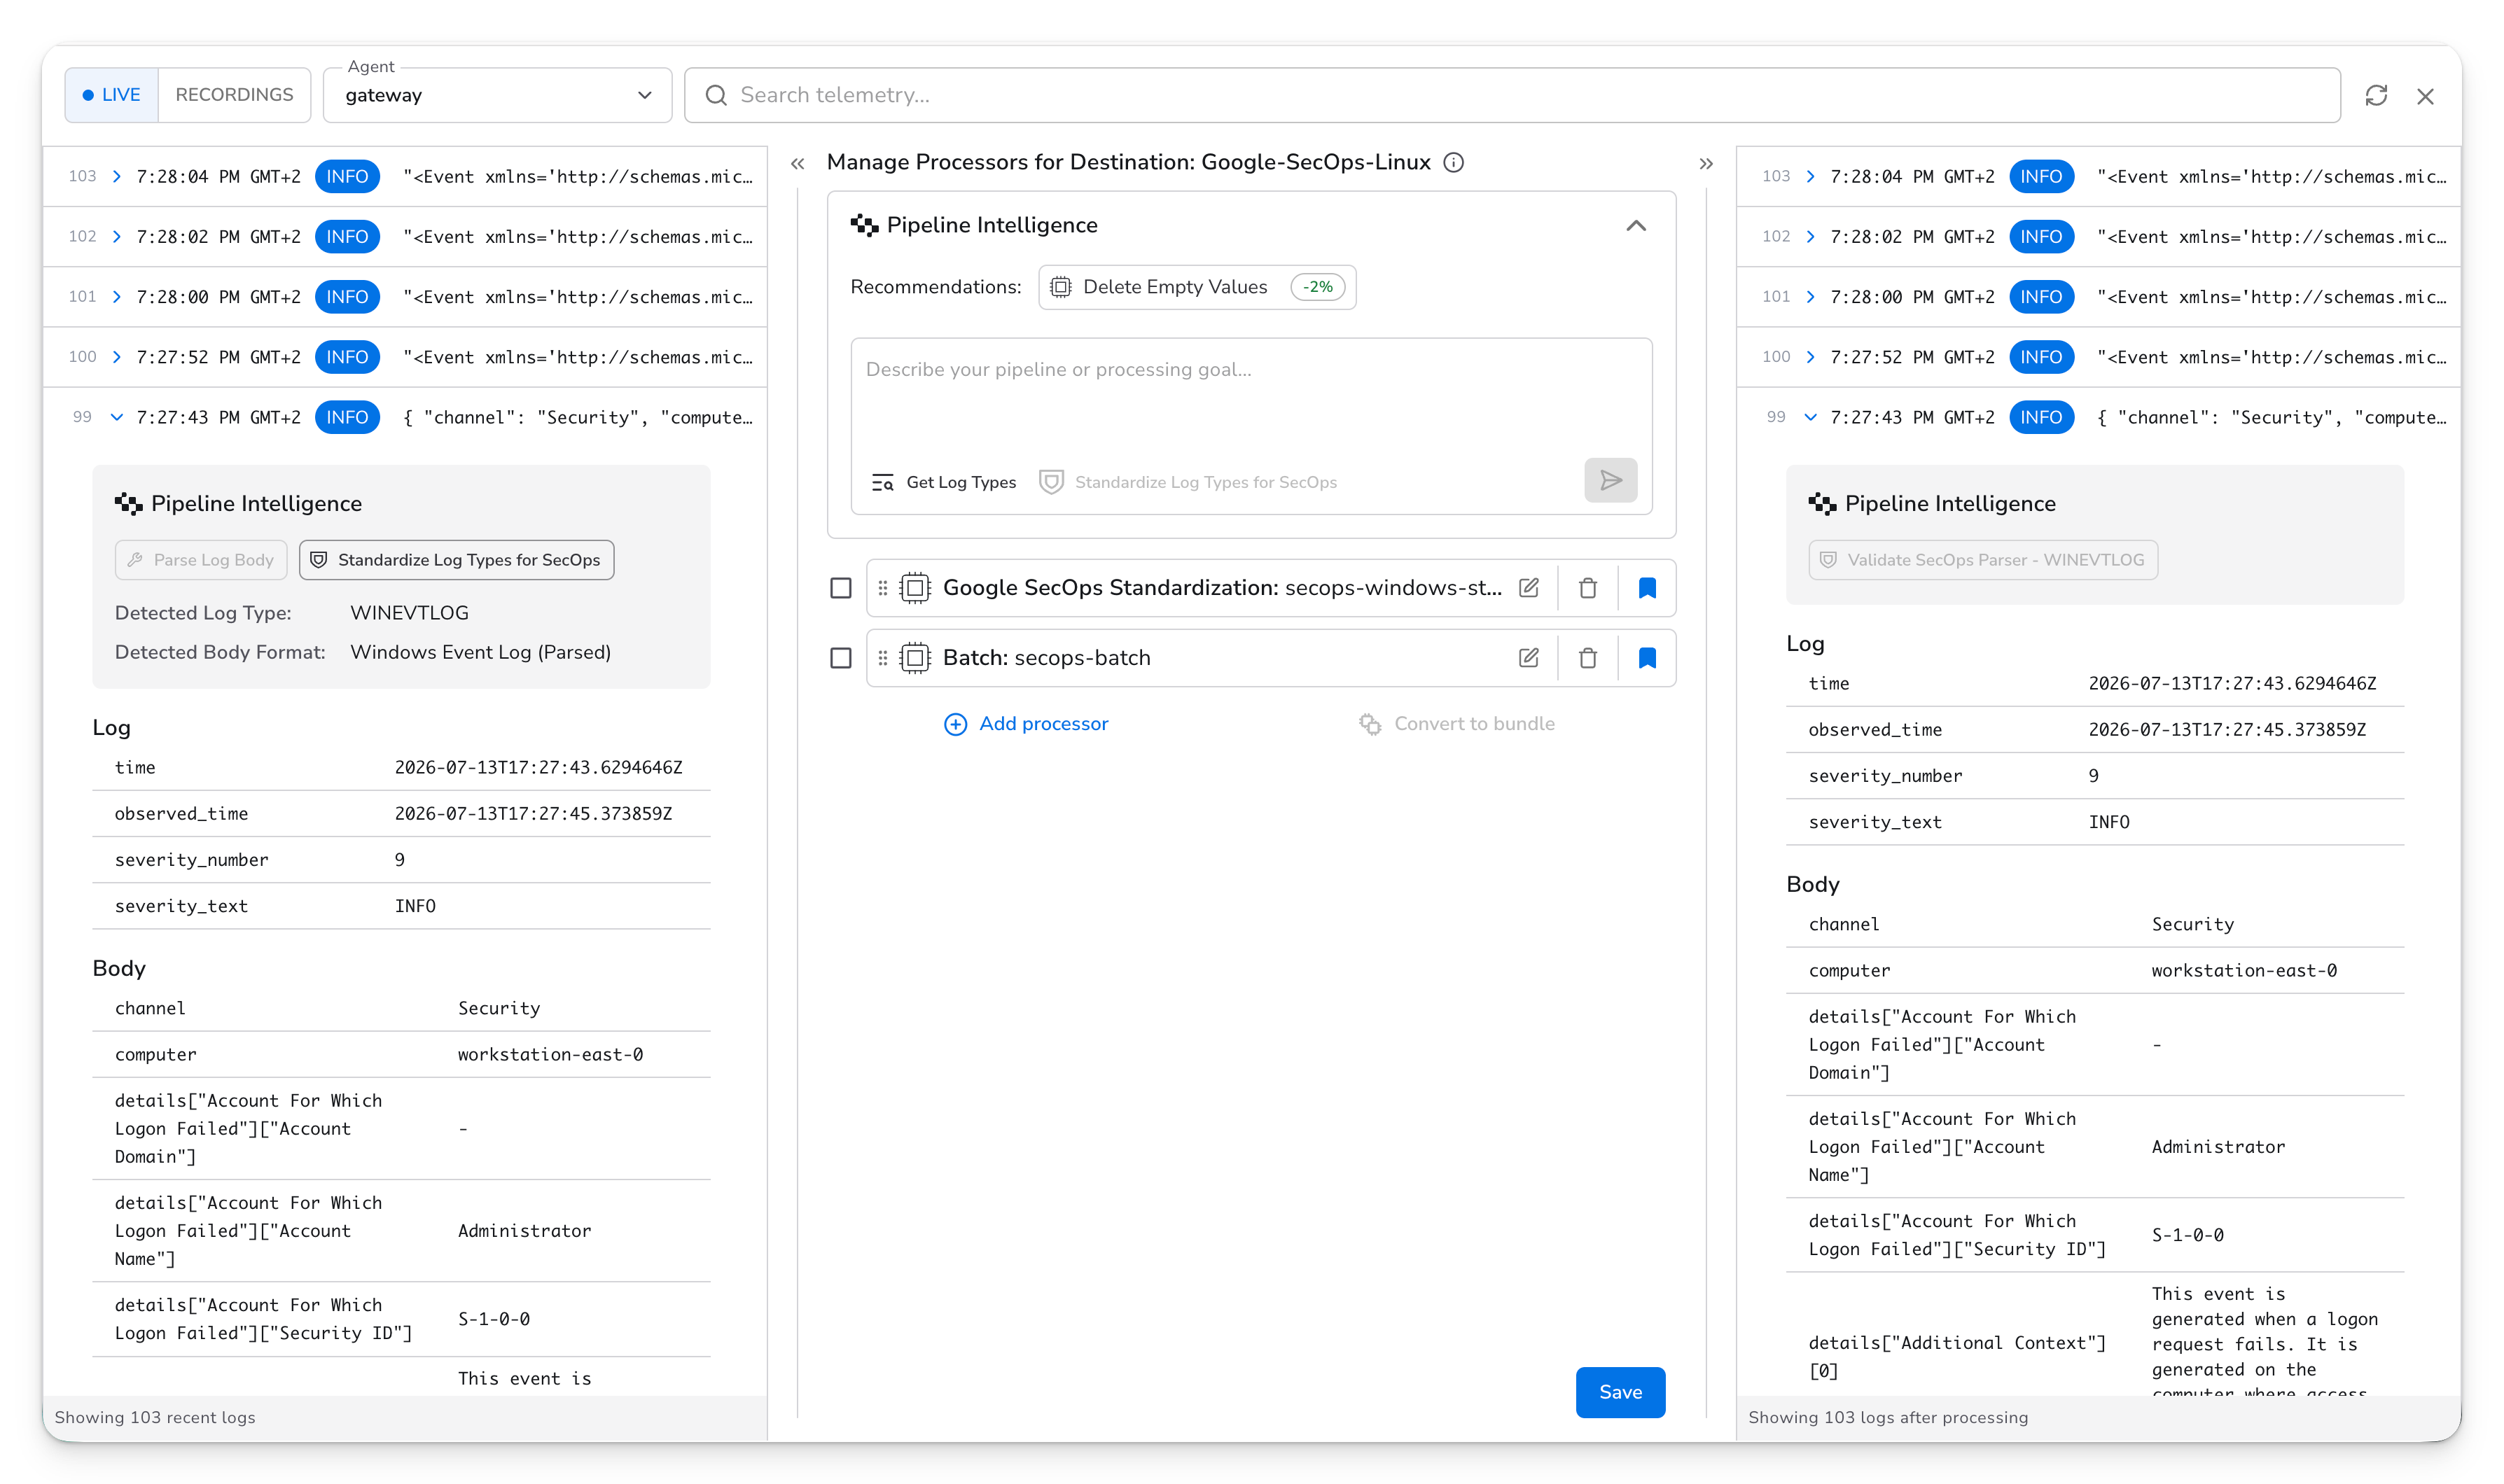Screen dimensions: 2504x1484
Task: Click the -2% savings badge
Action: point(1317,287)
